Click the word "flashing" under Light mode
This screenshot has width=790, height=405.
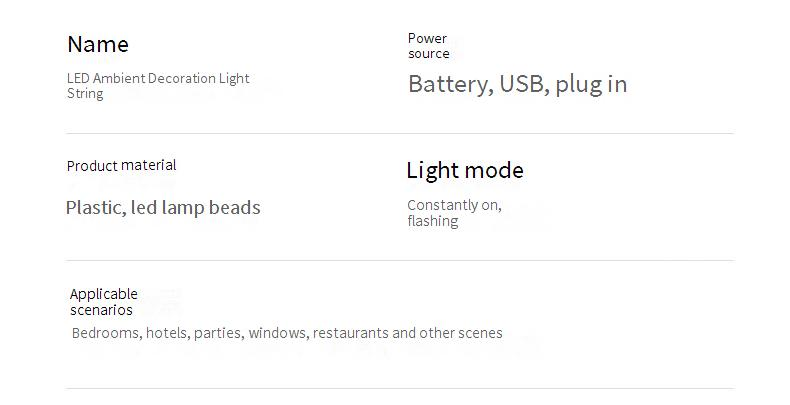point(432,221)
